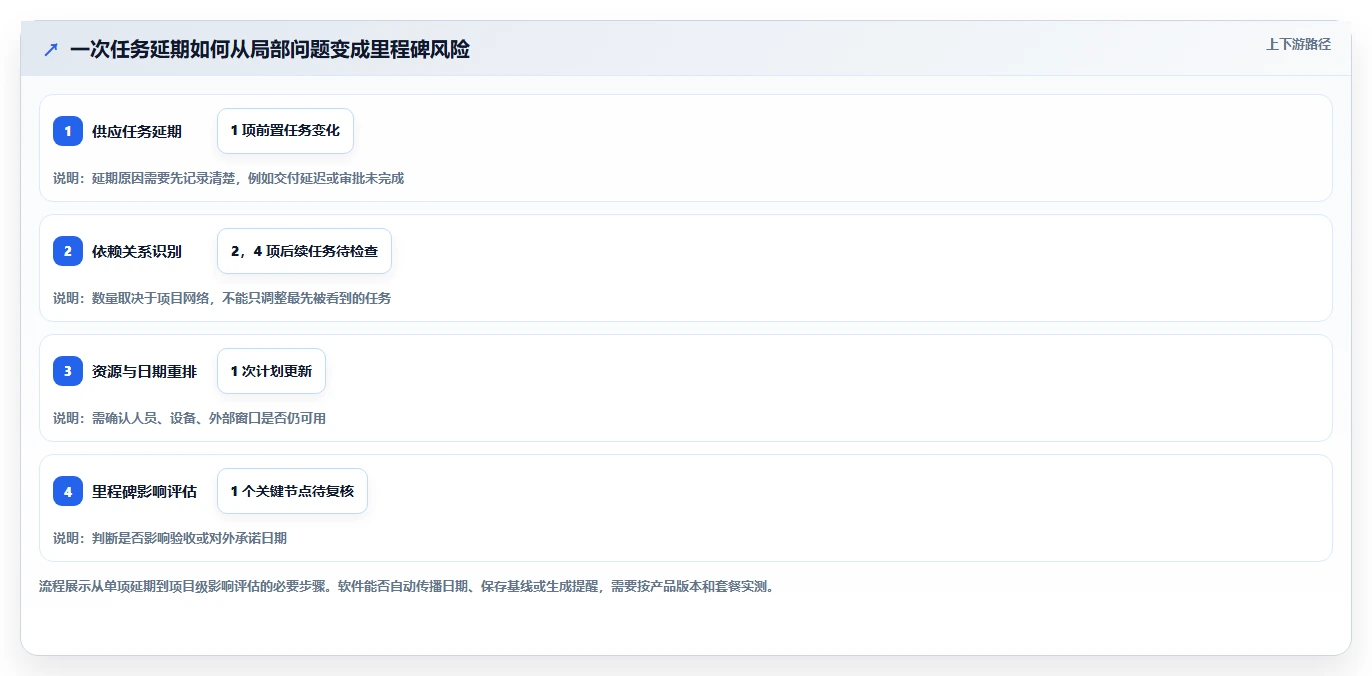1372x676 pixels.
Task: Open the 2，4 项后续任务待检查 chip
Action: 304,251
